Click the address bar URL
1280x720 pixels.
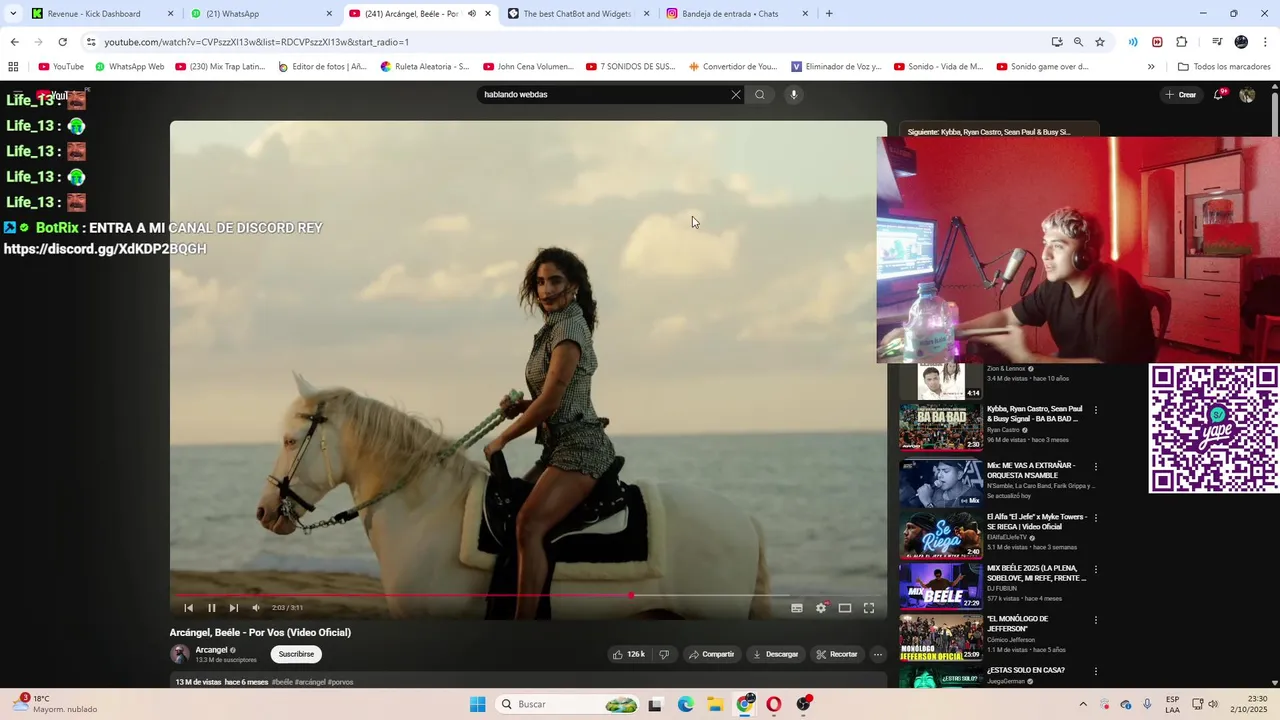point(256,42)
